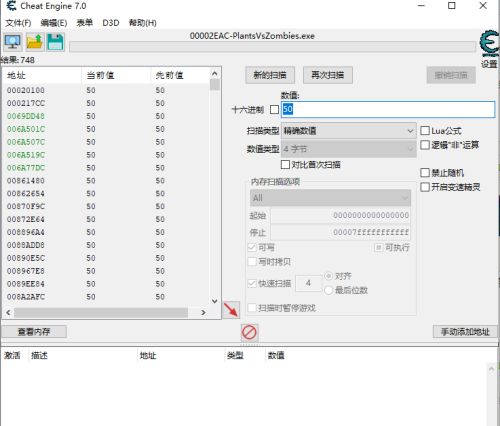Screen dimensions: 500x426
Task: Select address 008896A4 in results
Action: point(26,232)
